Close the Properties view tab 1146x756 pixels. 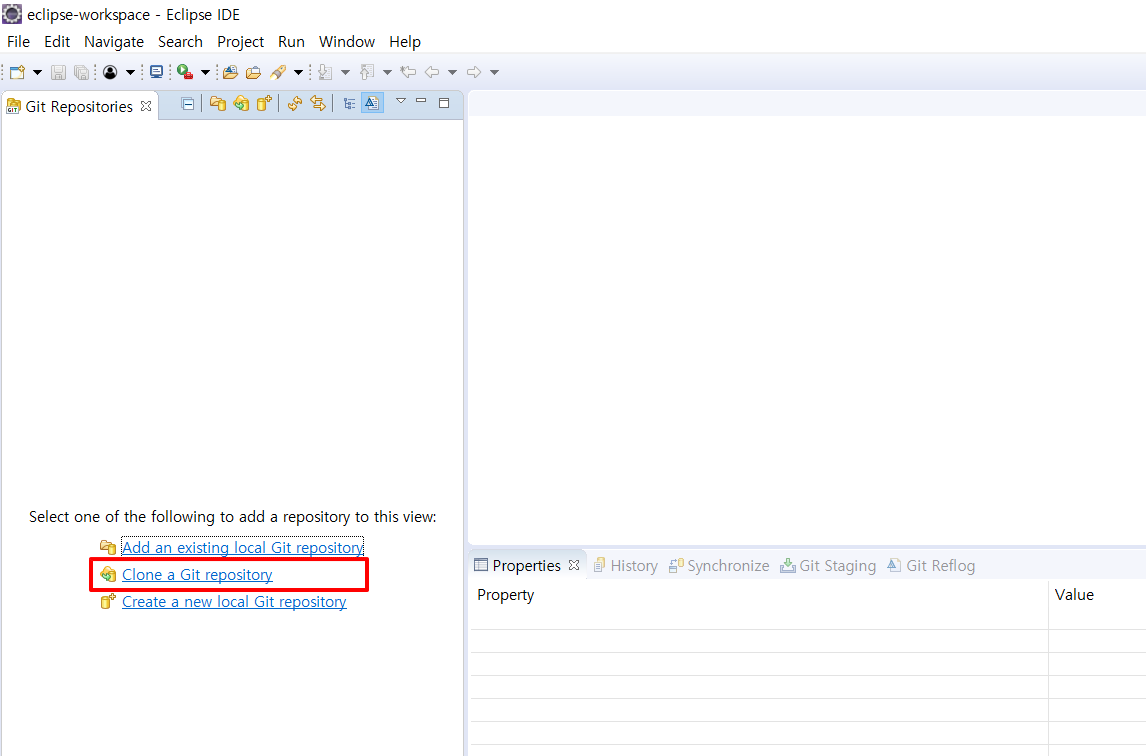574,565
